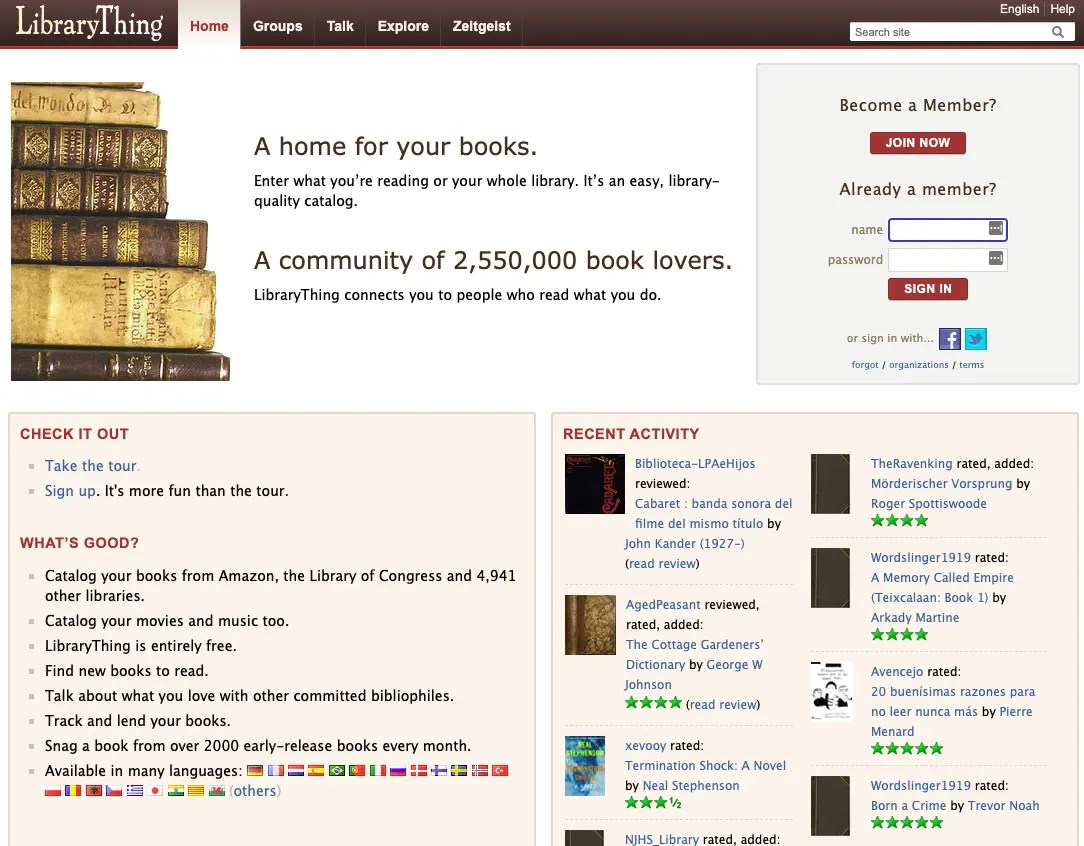
Task: Open the forgot password link
Action: (864, 364)
